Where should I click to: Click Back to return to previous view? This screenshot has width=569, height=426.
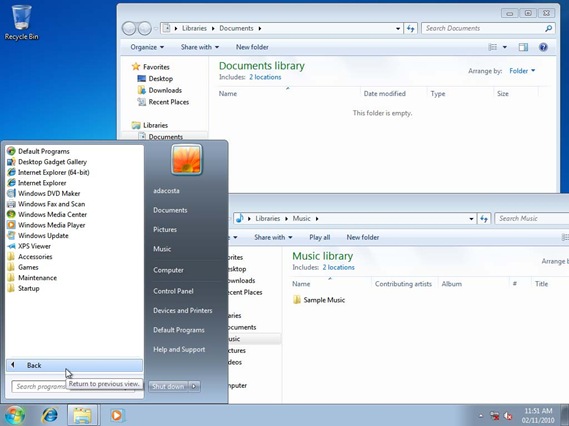tap(74, 365)
